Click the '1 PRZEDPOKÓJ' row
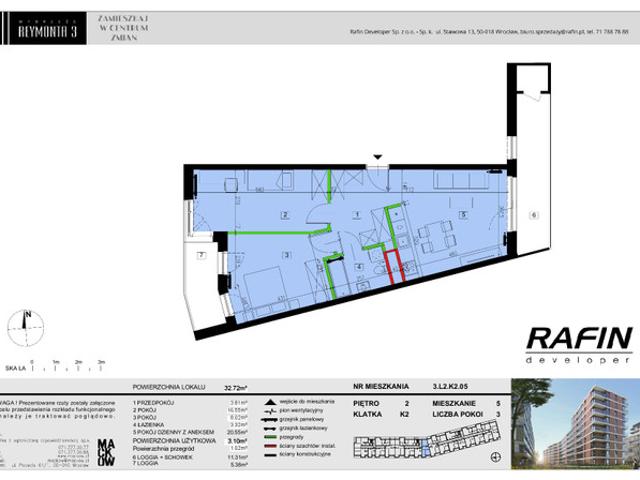Screen dimensions: 640x480 tap(190, 403)
